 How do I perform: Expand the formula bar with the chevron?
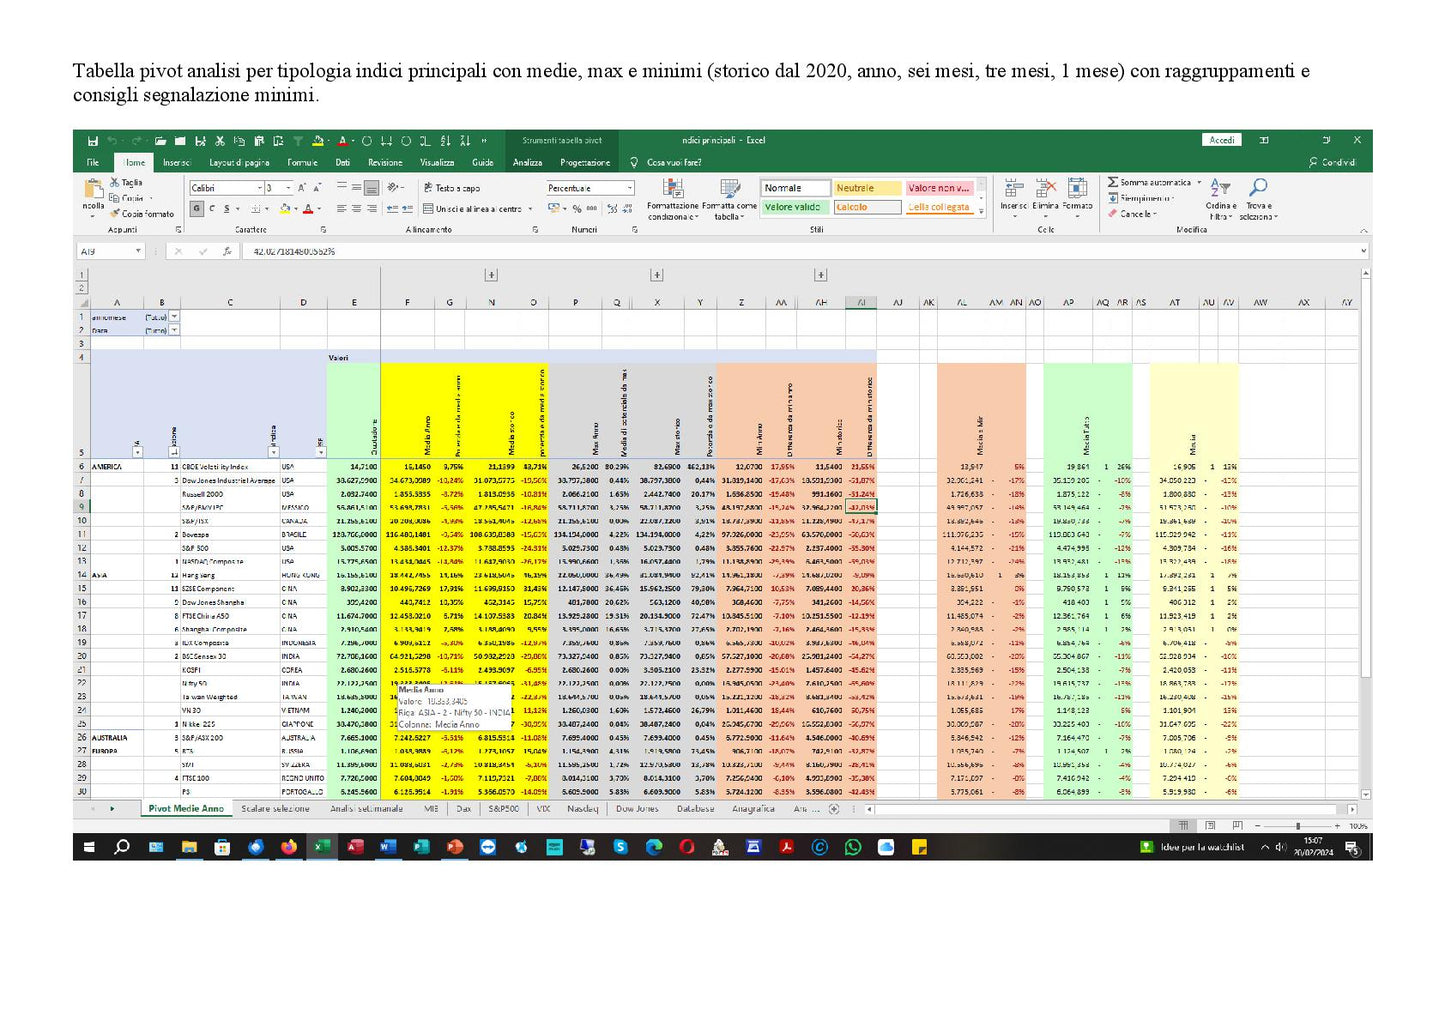coord(1363,251)
